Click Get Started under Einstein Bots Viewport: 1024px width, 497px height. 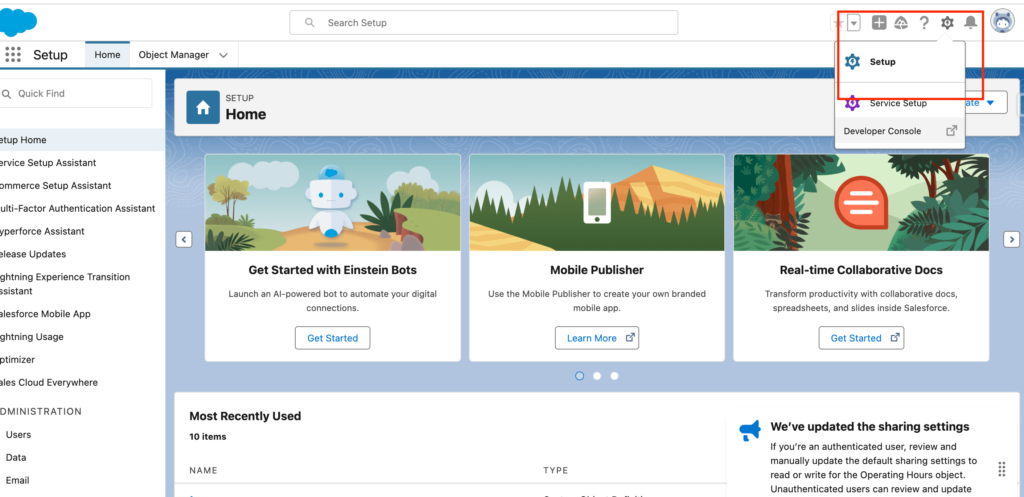point(332,338)
